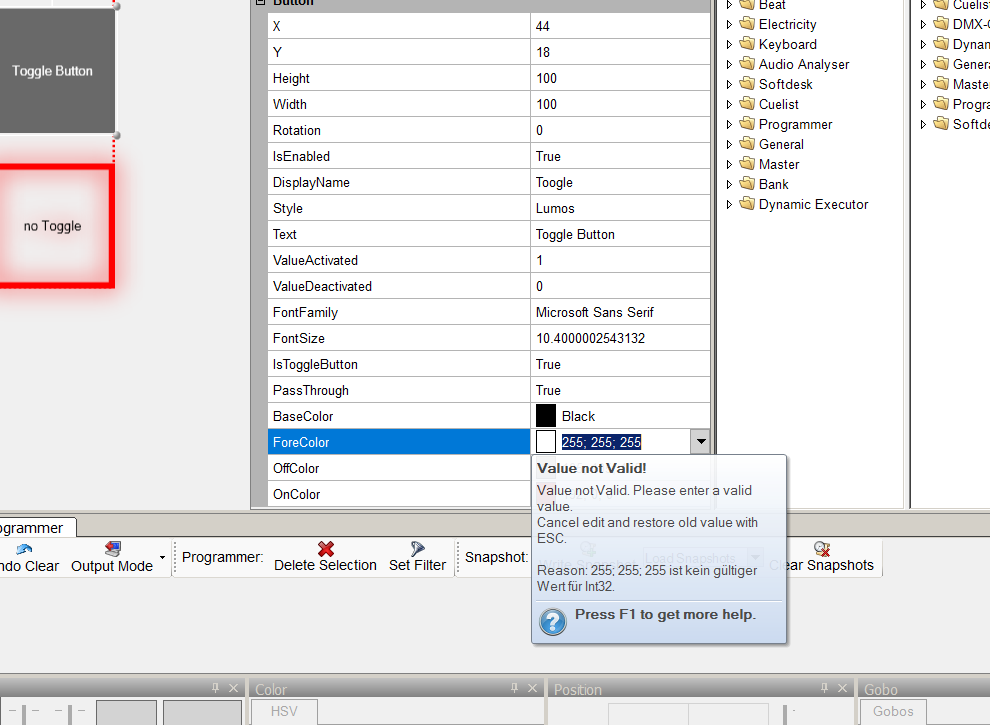This screenshot has width=990, height=725.
Task: Click the Set Filter funnel icon
Action: (417, 548)
